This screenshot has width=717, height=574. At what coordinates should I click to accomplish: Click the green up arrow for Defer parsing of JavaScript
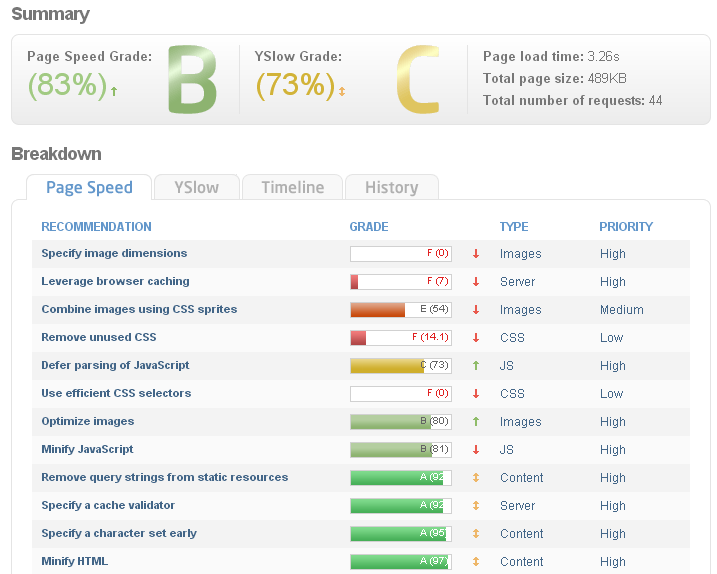476,366
